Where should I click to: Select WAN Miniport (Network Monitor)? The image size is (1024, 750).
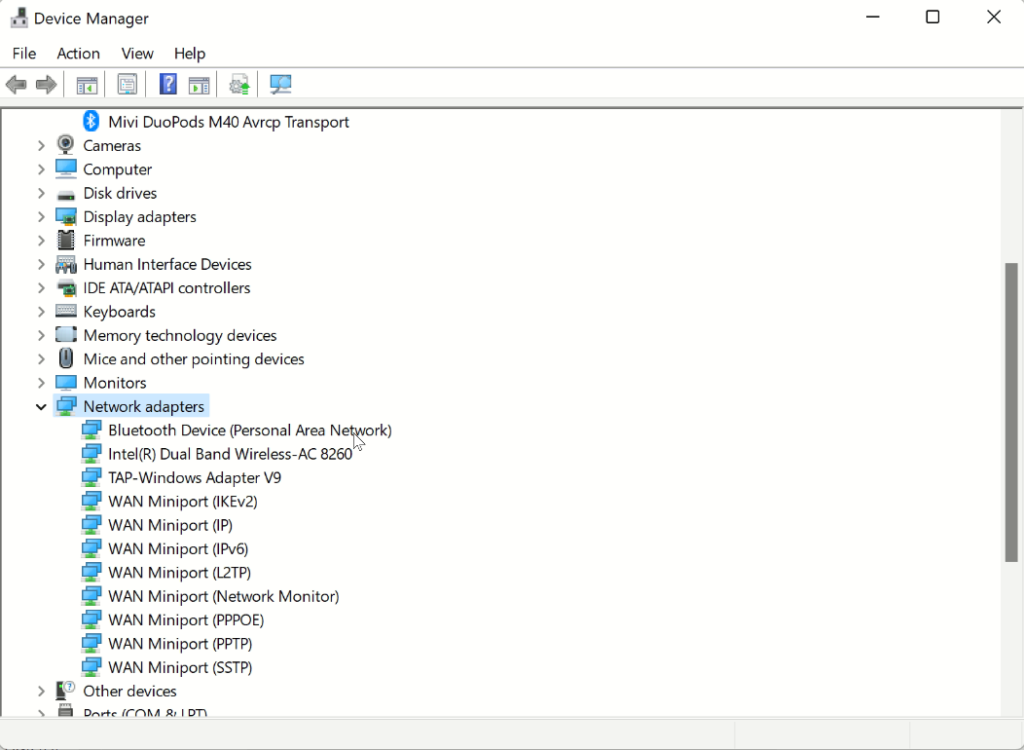pyautogui.click(x=223, y=596)
